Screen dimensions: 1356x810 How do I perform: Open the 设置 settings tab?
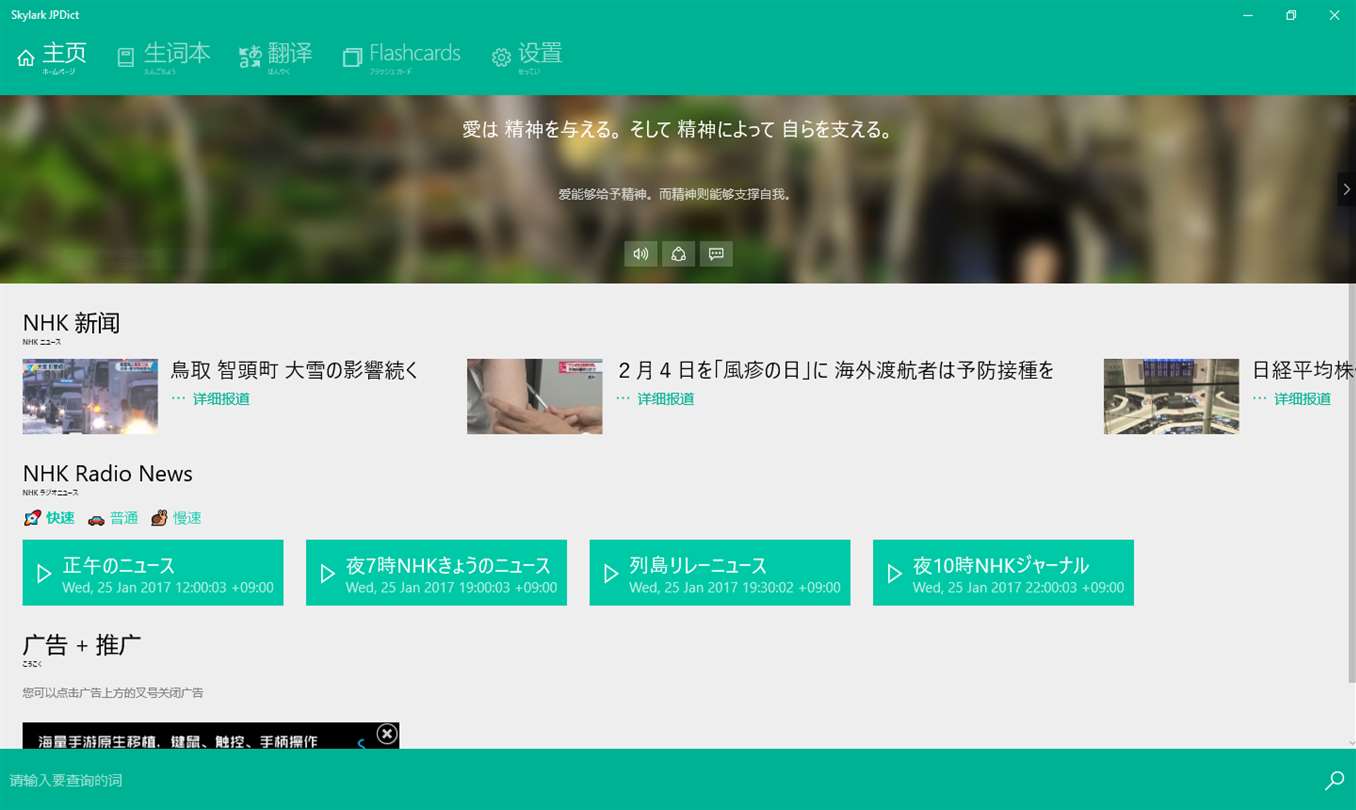[x=527, y=56]
